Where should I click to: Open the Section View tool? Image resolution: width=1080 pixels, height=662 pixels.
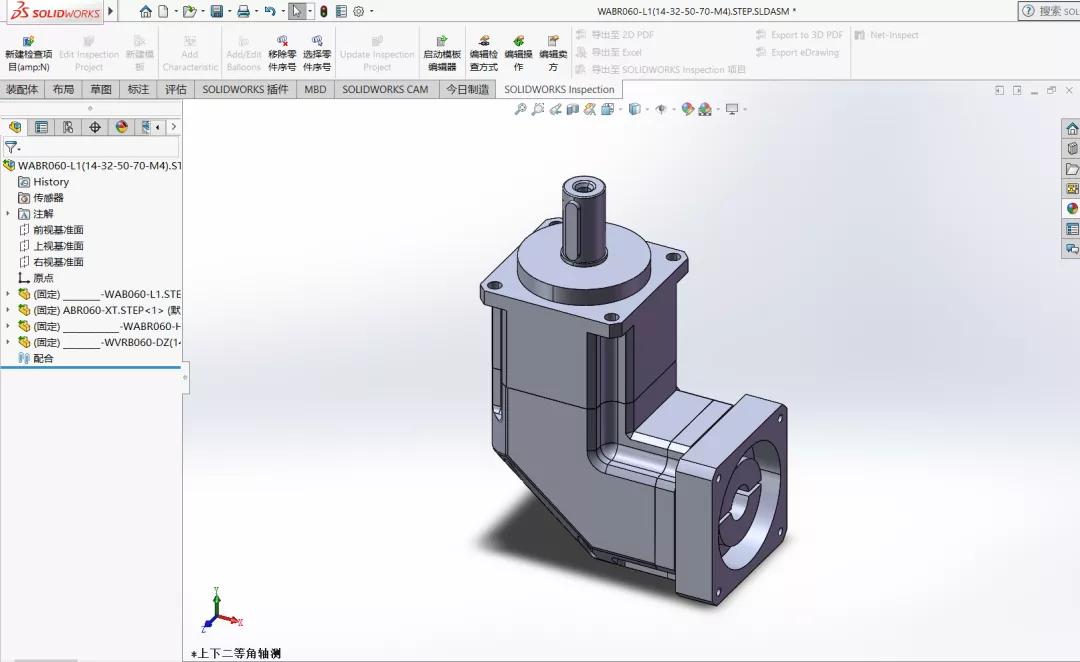pos(571,109)
